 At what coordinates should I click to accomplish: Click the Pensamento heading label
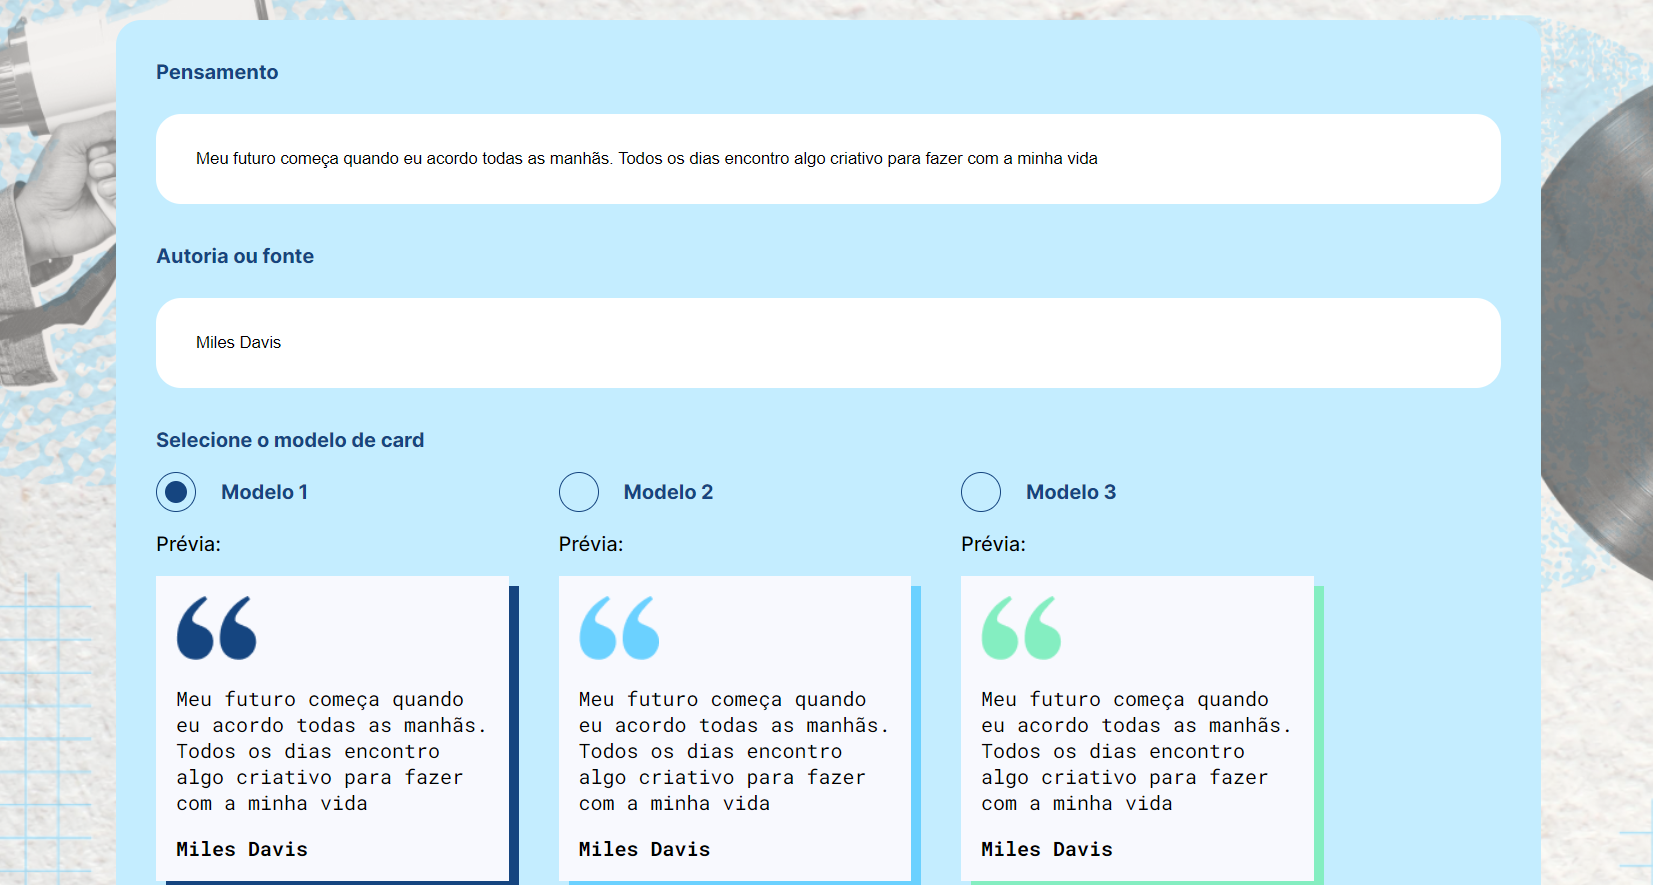[217, 72]
